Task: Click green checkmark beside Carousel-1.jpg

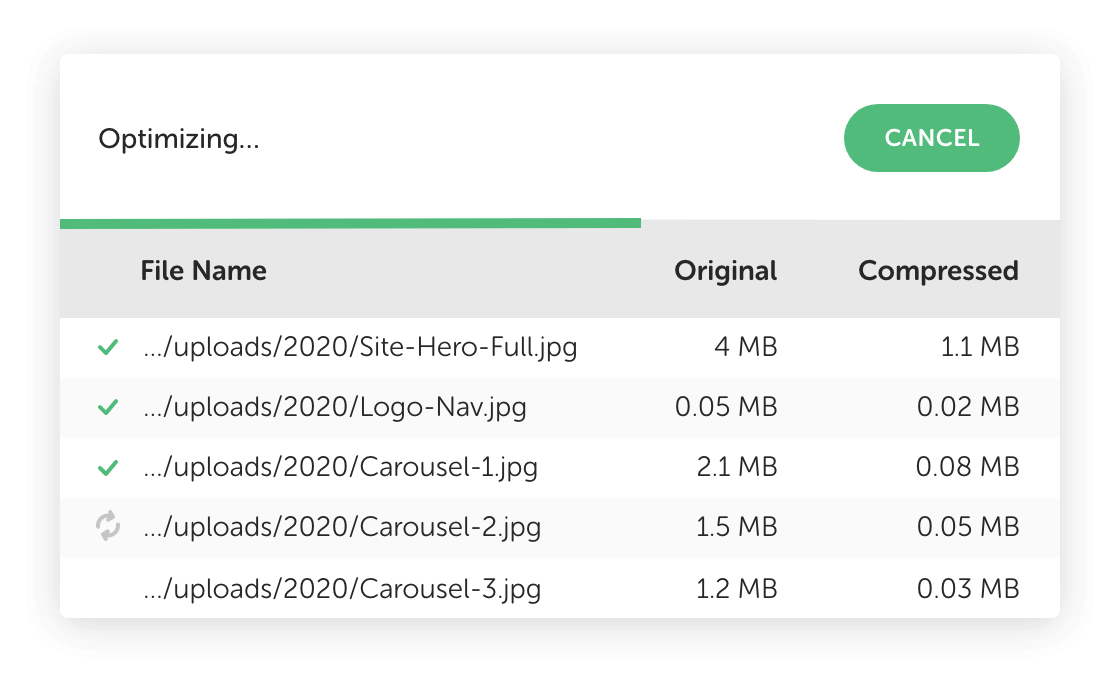Action: (x=108, y=468)
